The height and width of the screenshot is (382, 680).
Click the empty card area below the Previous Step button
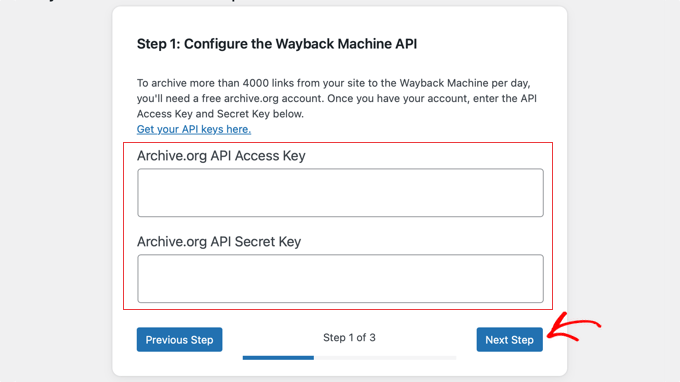pyautogui.click(x=180, y=363)
